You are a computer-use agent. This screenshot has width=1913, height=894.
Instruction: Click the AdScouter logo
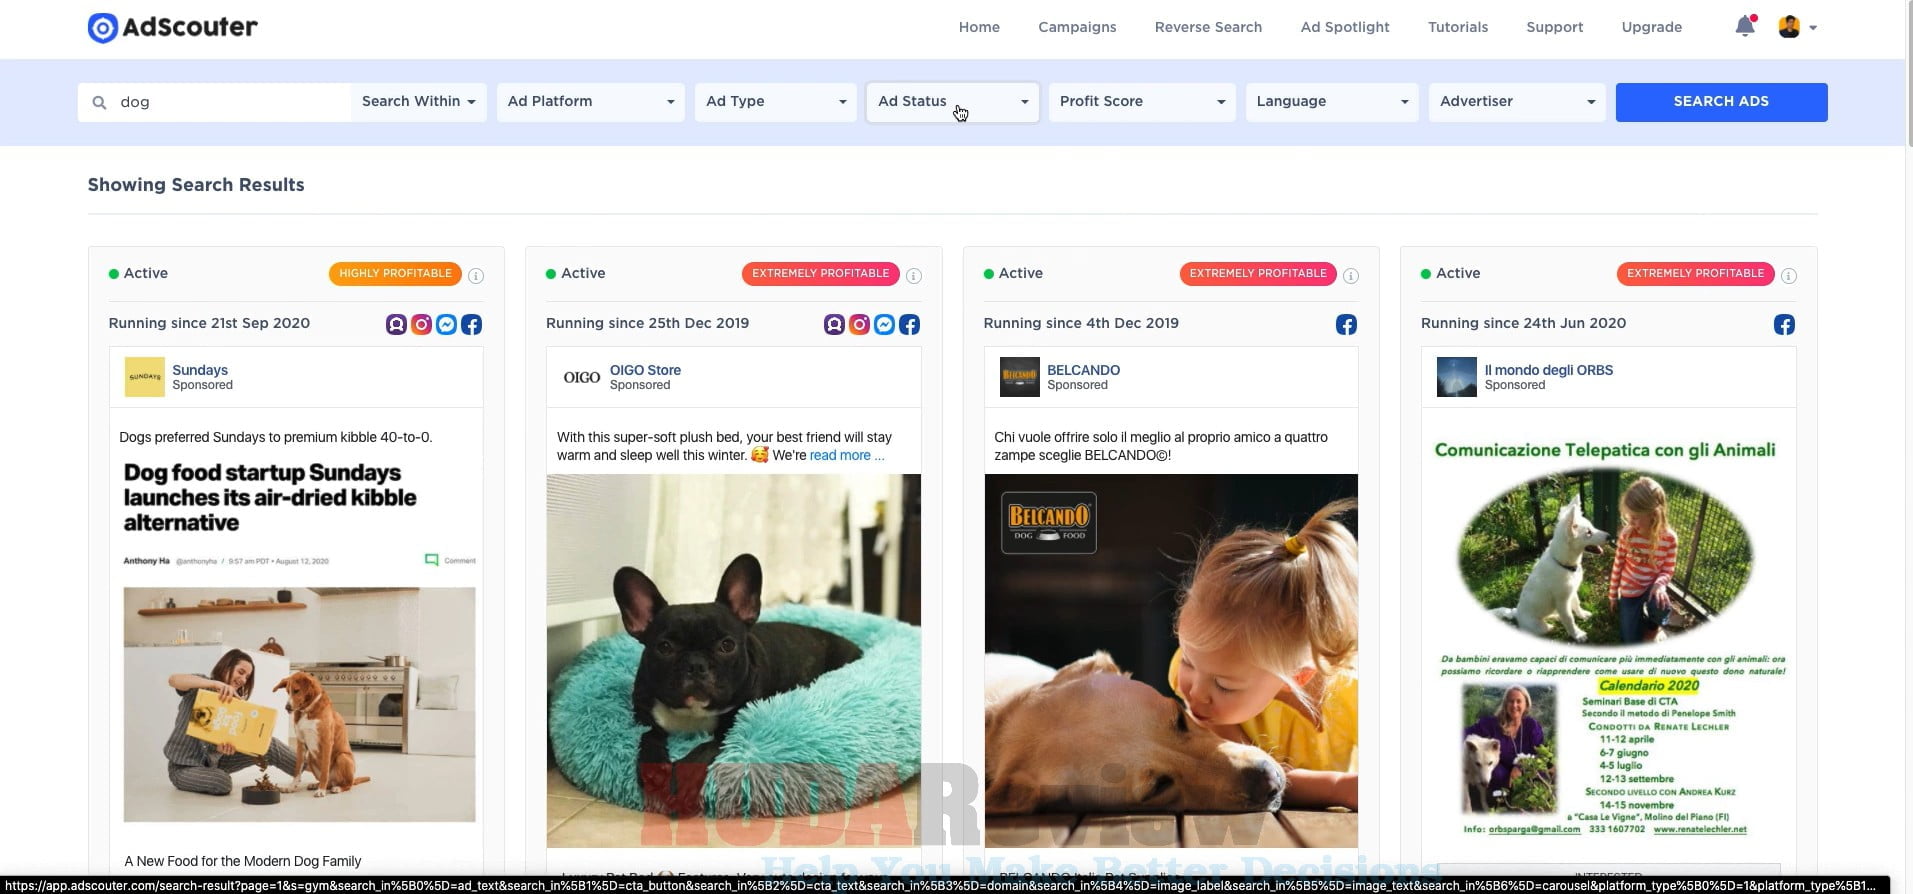(x=172, y=27)
